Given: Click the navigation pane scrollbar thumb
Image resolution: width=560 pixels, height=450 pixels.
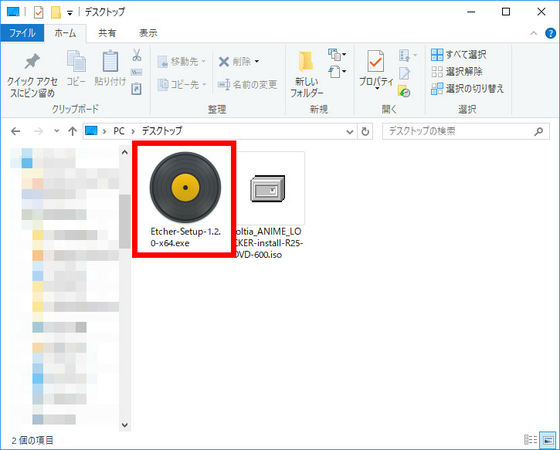Looking at the screenshot, I should (x=125, y=221).
